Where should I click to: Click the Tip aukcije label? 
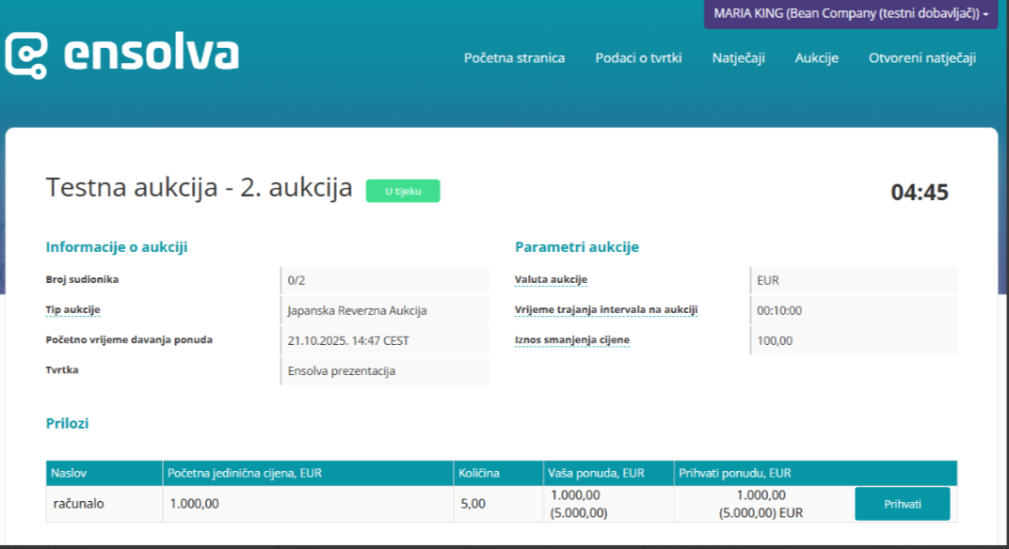pos(73,310)
